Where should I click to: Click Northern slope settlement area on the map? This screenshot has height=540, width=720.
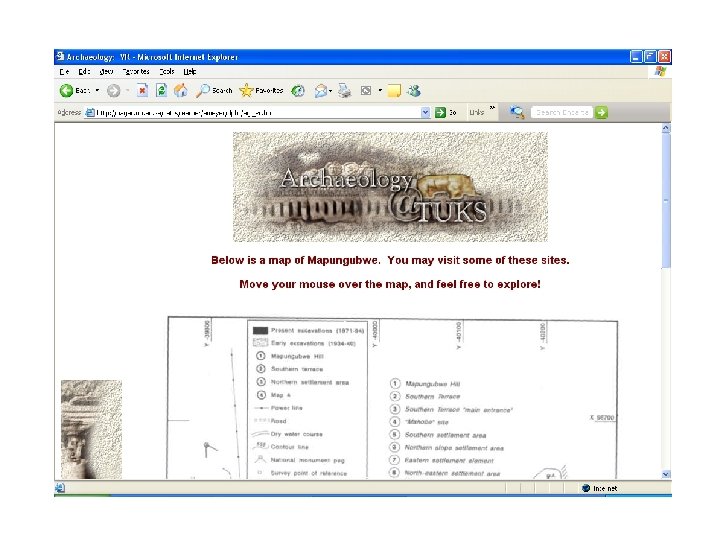pos(454,448)
